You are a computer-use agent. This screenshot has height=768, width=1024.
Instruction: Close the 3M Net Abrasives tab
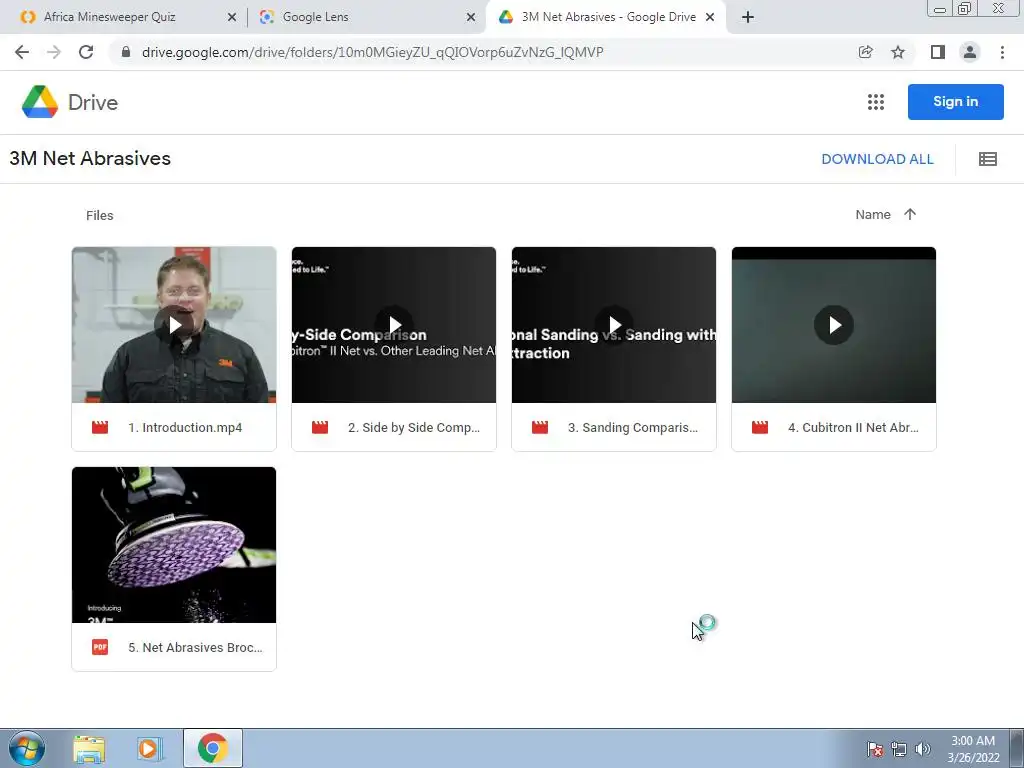click(710, 18)
